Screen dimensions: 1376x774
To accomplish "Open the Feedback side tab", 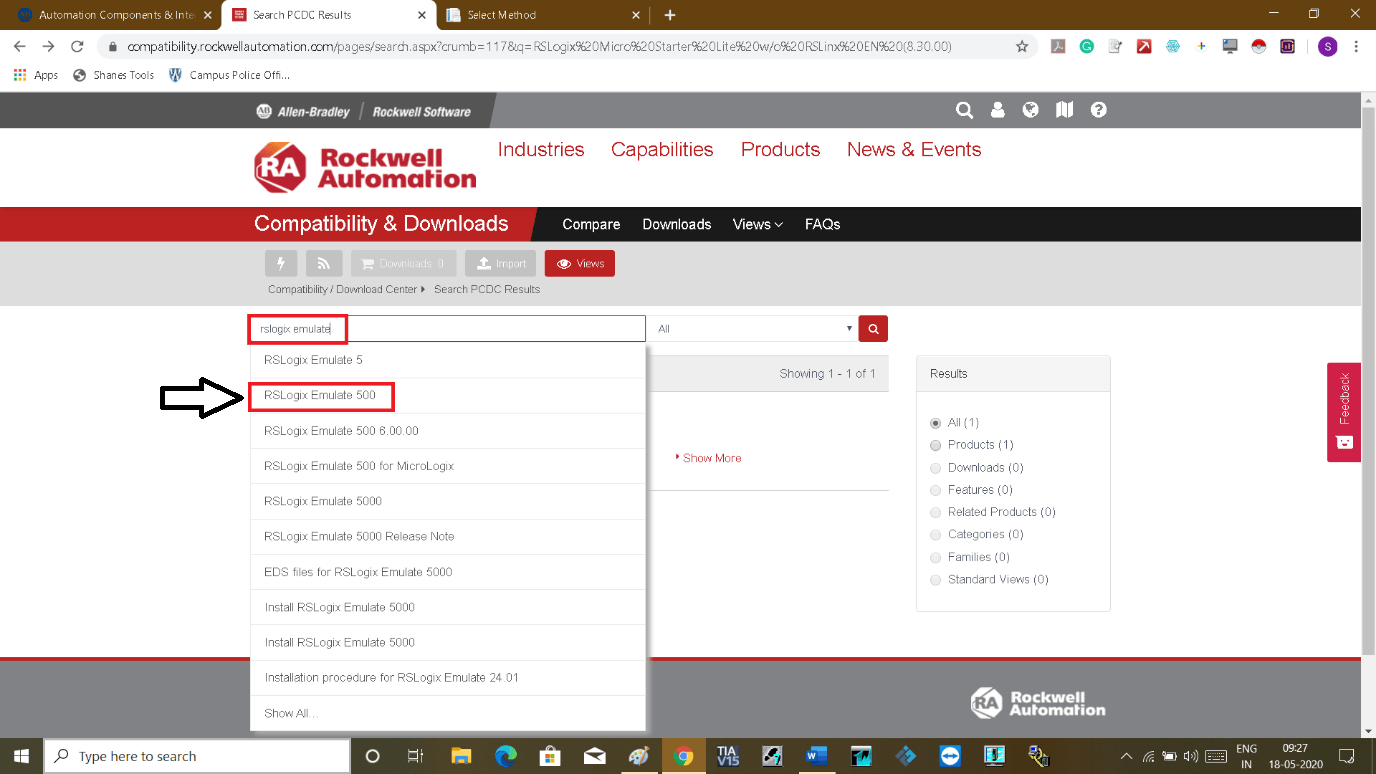I will tap(1344, 412).
